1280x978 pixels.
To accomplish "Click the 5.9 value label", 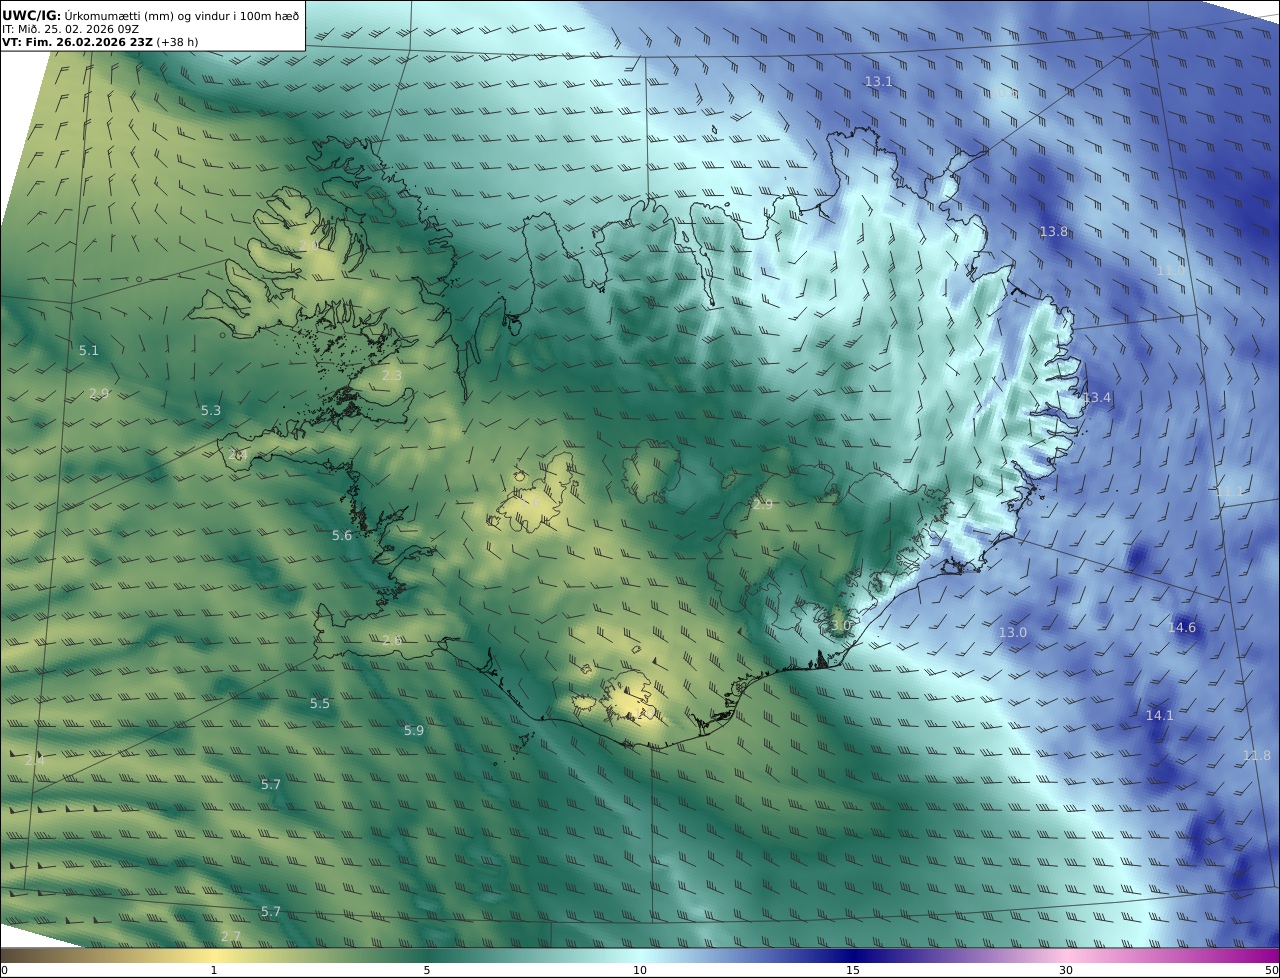I will (414, 730).
